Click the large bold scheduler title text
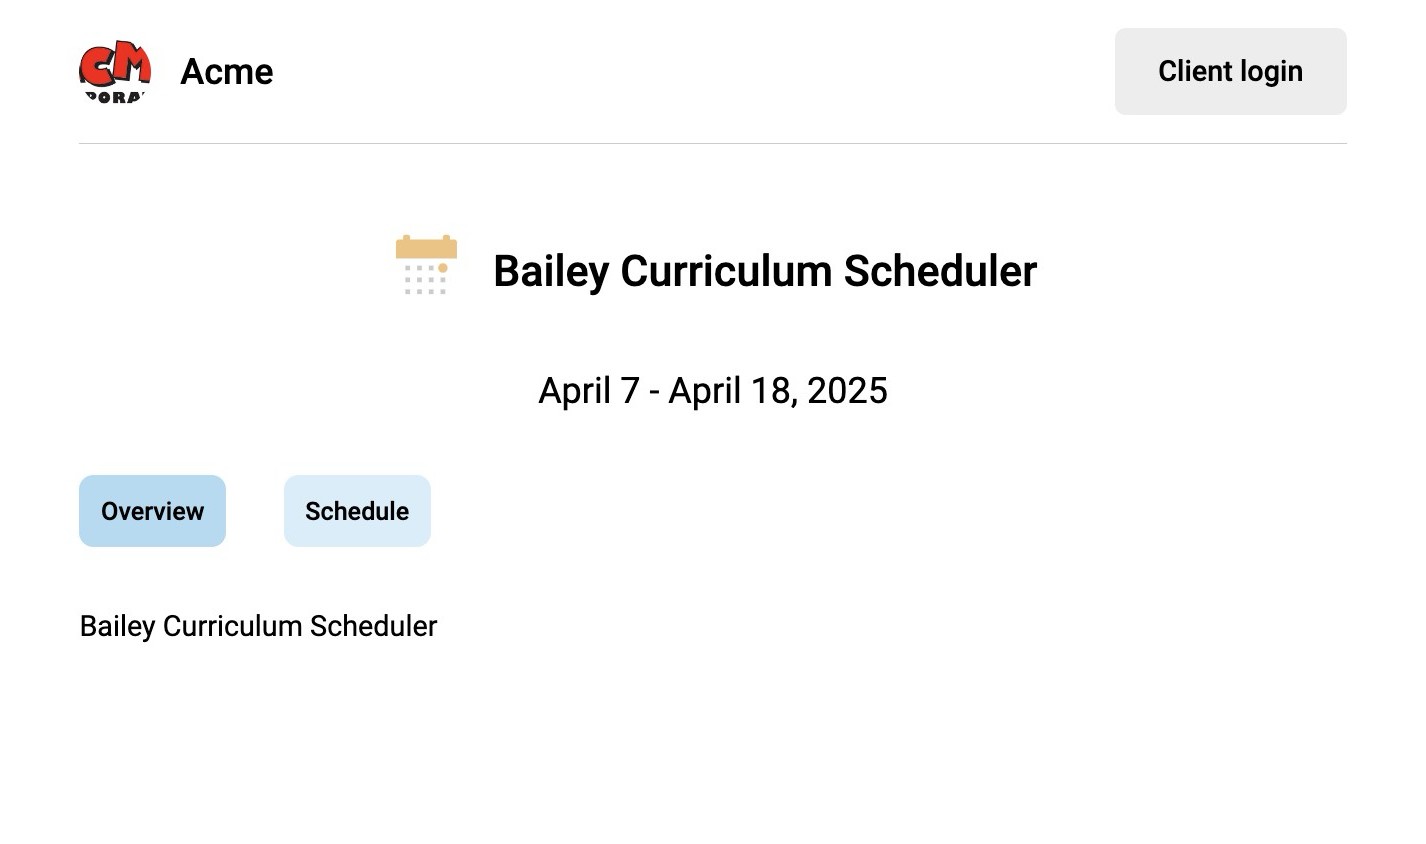 coord(765,271)
